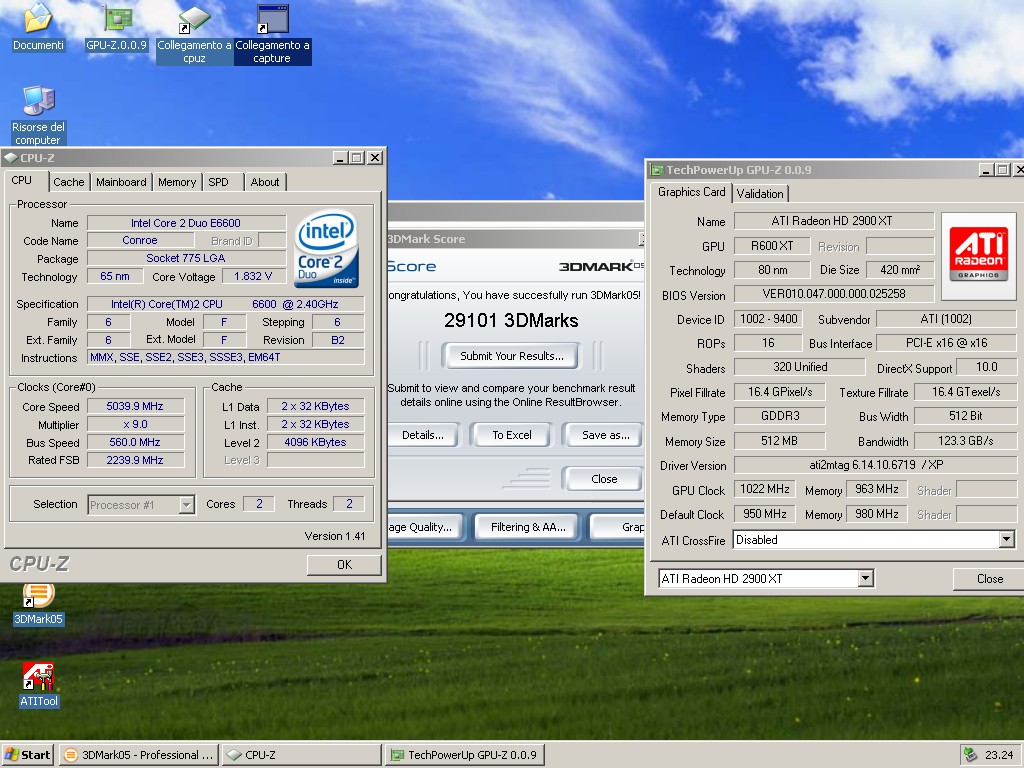Open the About tab in CPU-Z

(265, 182)
